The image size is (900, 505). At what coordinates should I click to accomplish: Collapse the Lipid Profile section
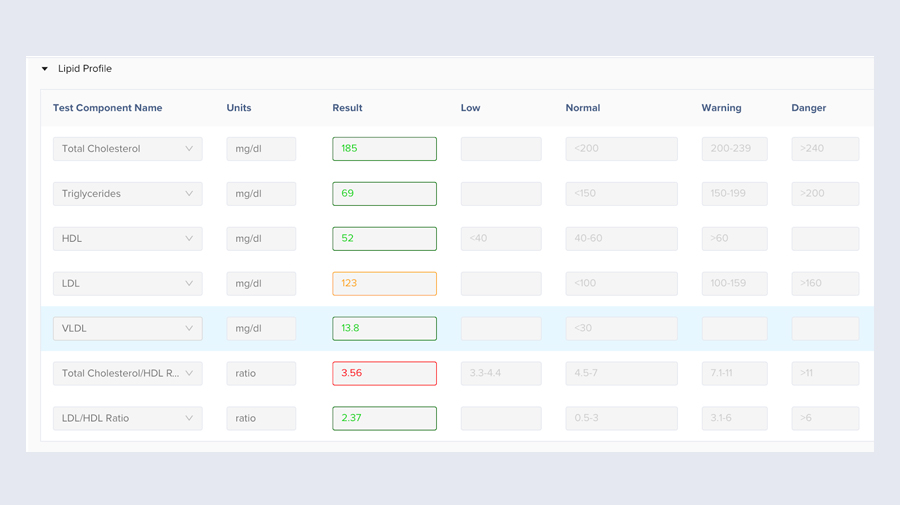[x=44, y=69]
